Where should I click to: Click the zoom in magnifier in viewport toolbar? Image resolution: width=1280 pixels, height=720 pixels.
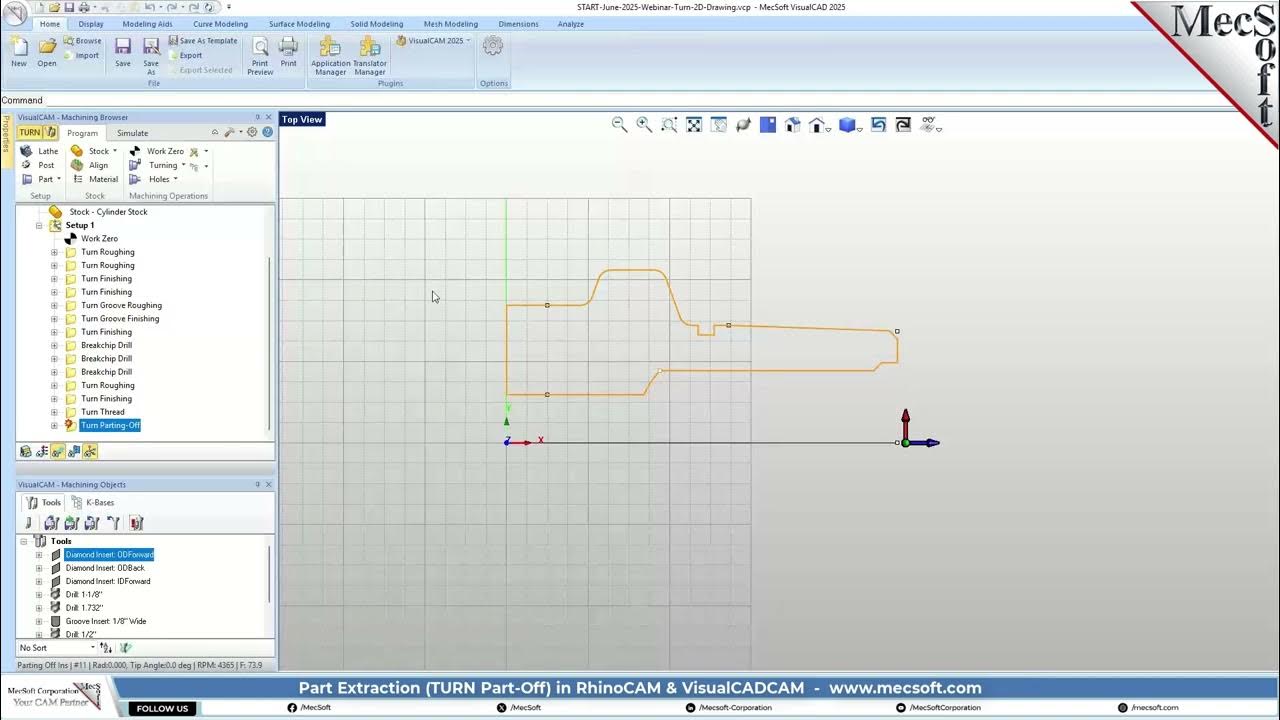point(644,125)
